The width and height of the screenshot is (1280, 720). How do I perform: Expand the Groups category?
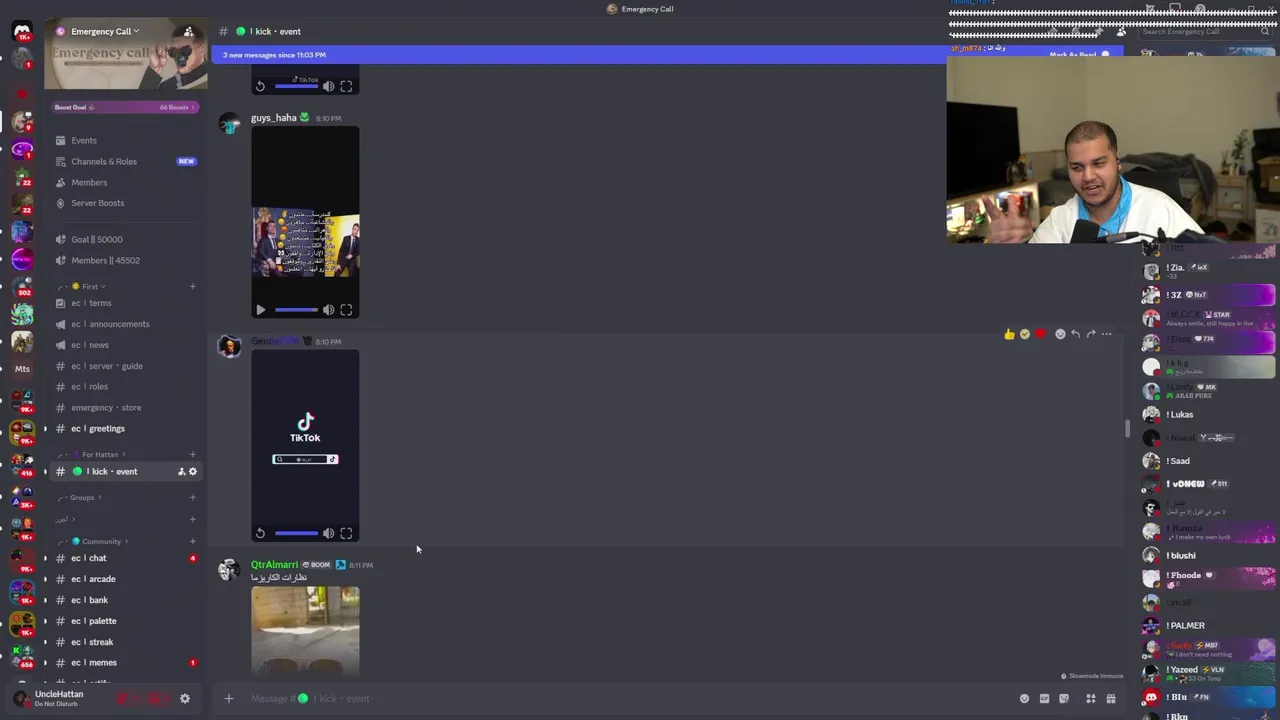point(81,497)
